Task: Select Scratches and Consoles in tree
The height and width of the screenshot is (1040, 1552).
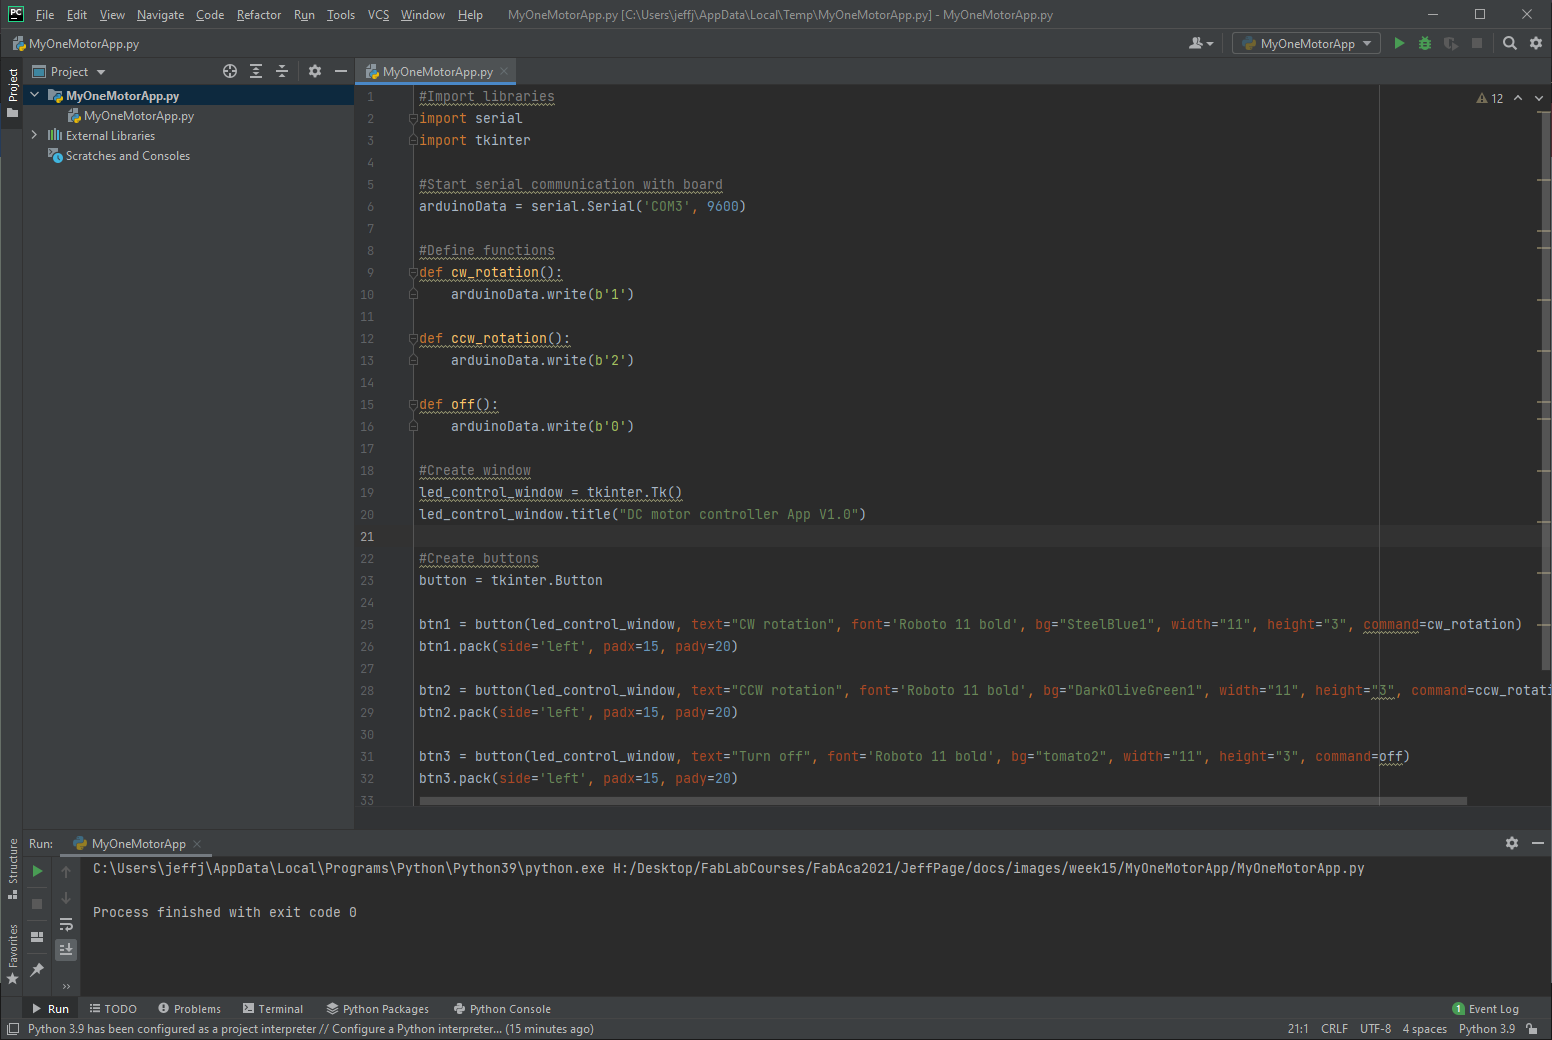Action: [127, 156]
